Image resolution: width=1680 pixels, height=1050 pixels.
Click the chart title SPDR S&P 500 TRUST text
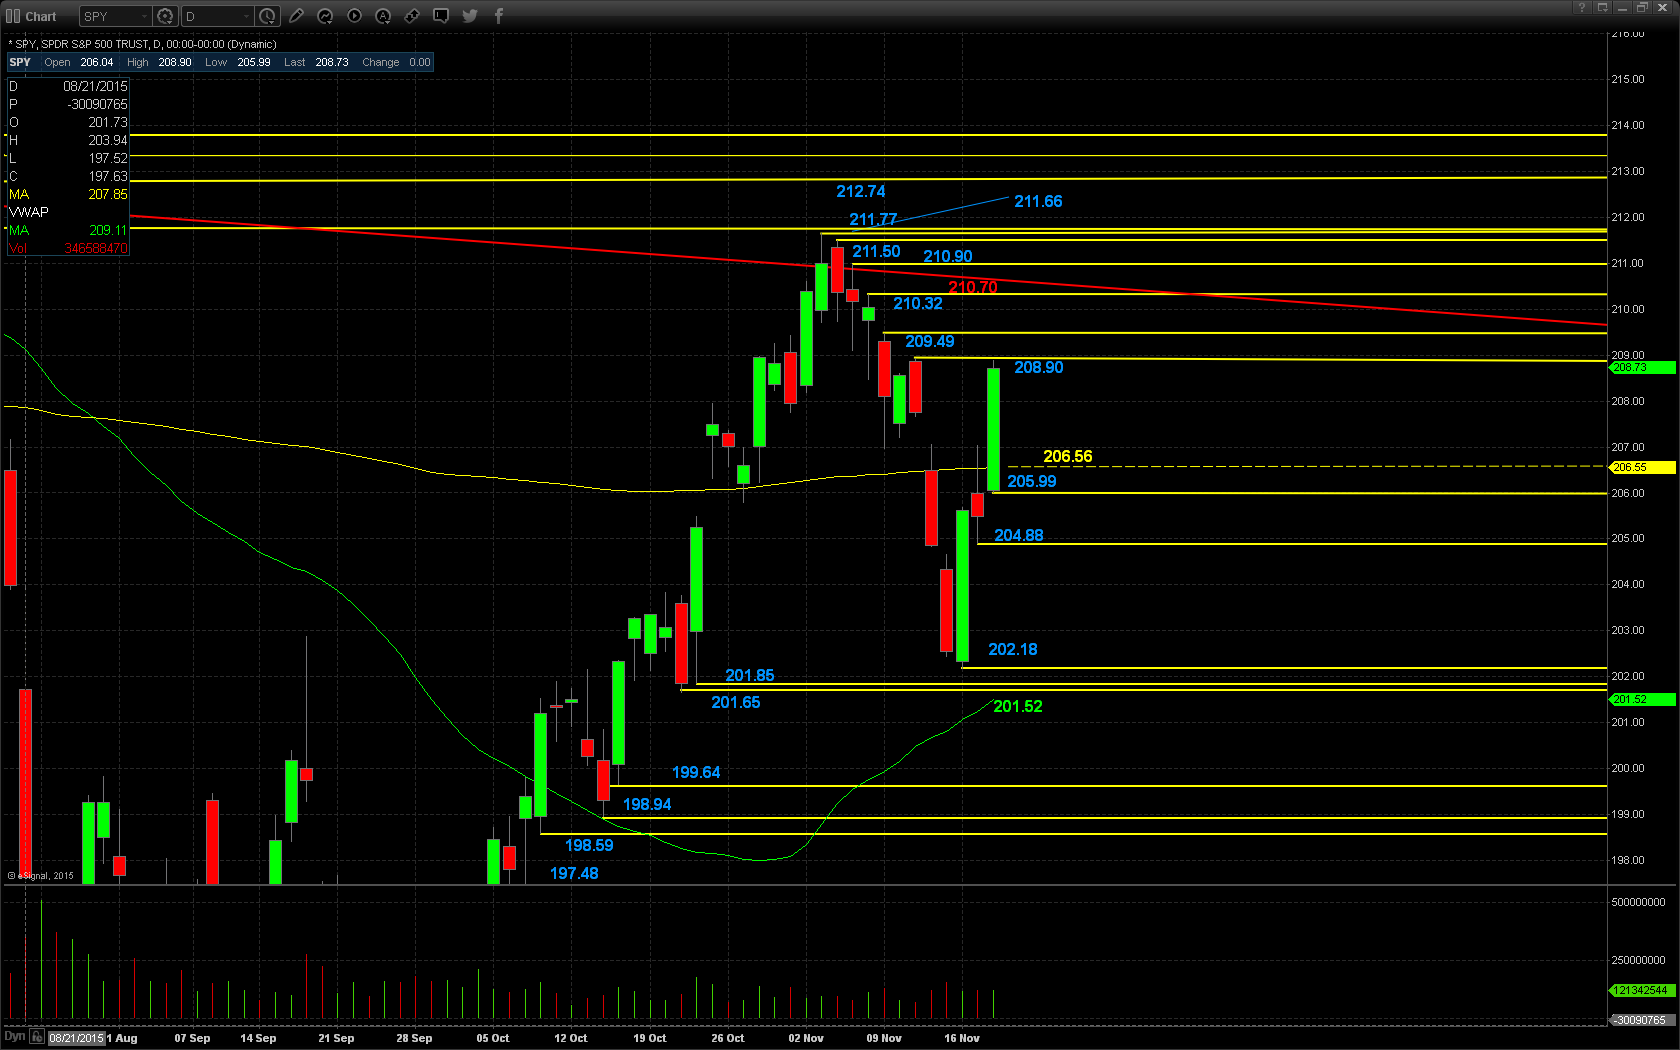(95, 44)
